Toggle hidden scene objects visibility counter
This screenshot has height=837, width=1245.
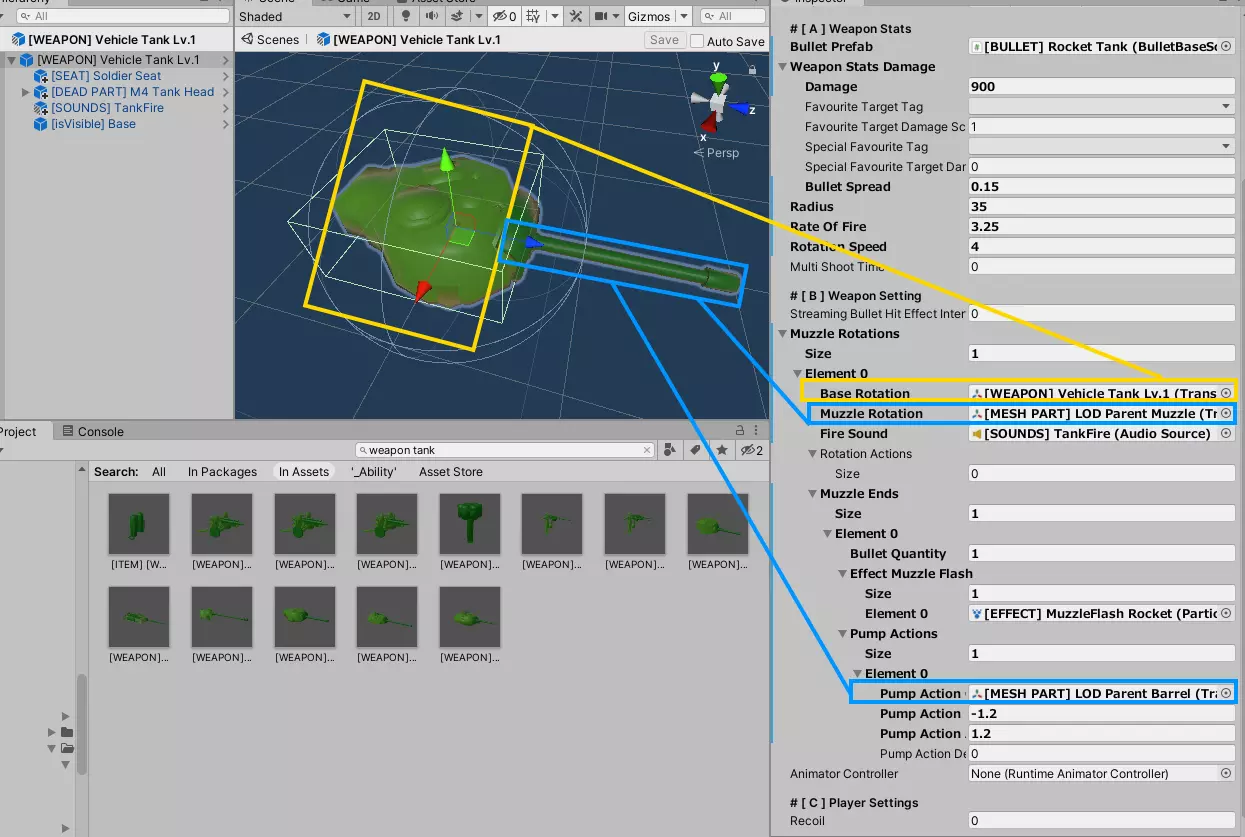(x=504, y=16)
